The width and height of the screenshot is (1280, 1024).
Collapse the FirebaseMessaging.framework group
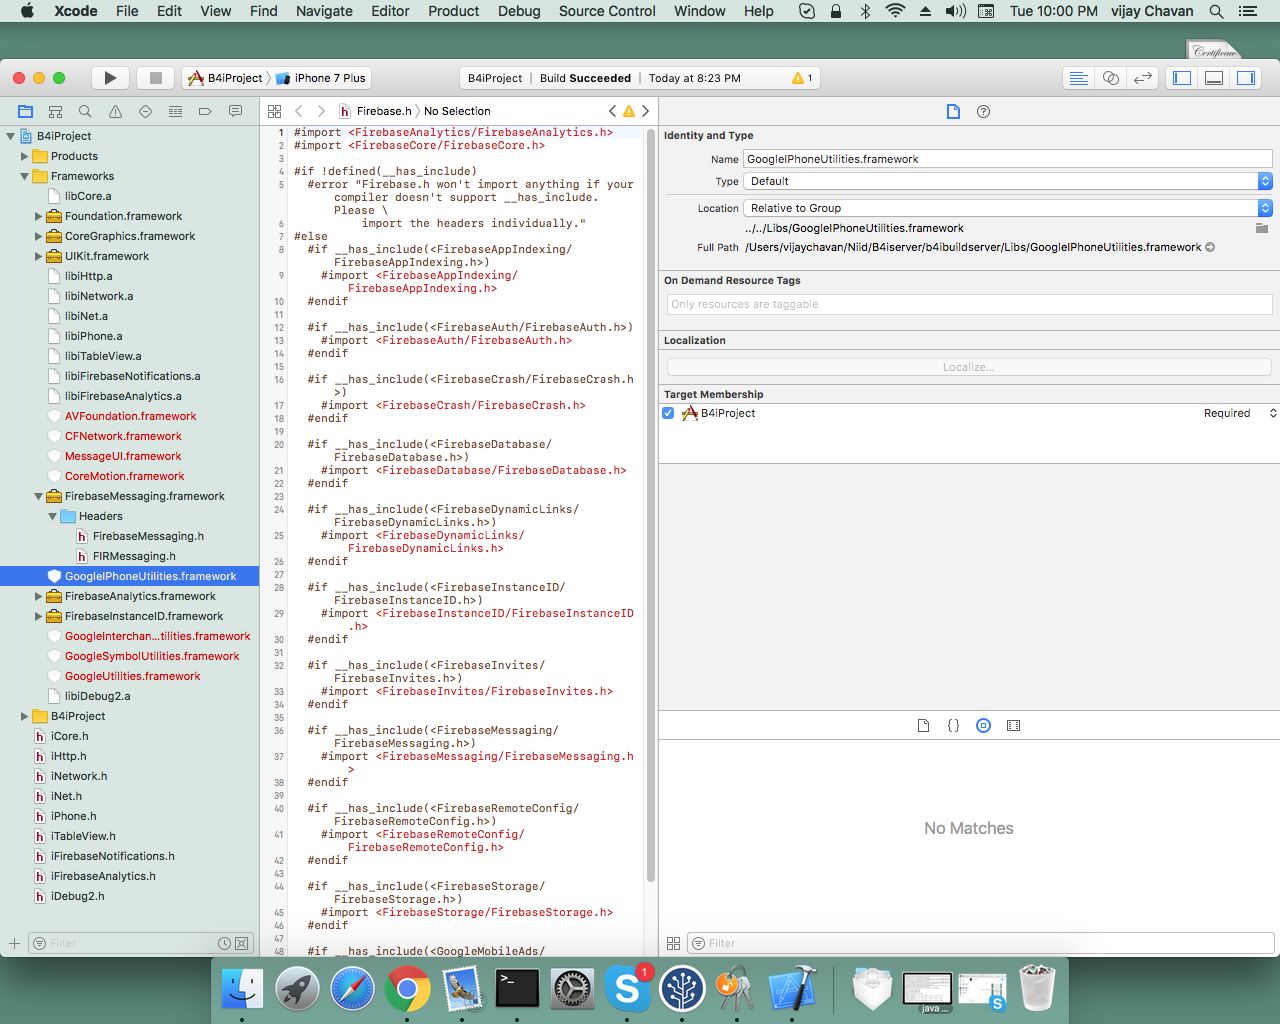pyautogui.click(x=39, y=496)
